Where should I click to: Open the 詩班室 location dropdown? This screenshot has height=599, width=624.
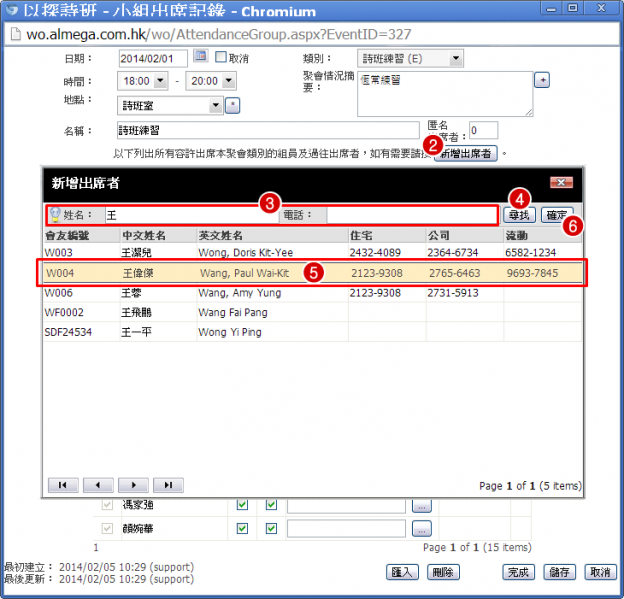click(x=215, y=105)
